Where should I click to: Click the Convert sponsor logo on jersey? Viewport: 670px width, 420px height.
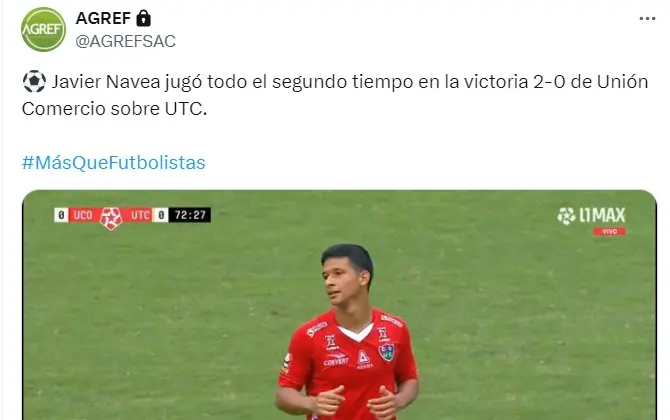tap(336, 360)
